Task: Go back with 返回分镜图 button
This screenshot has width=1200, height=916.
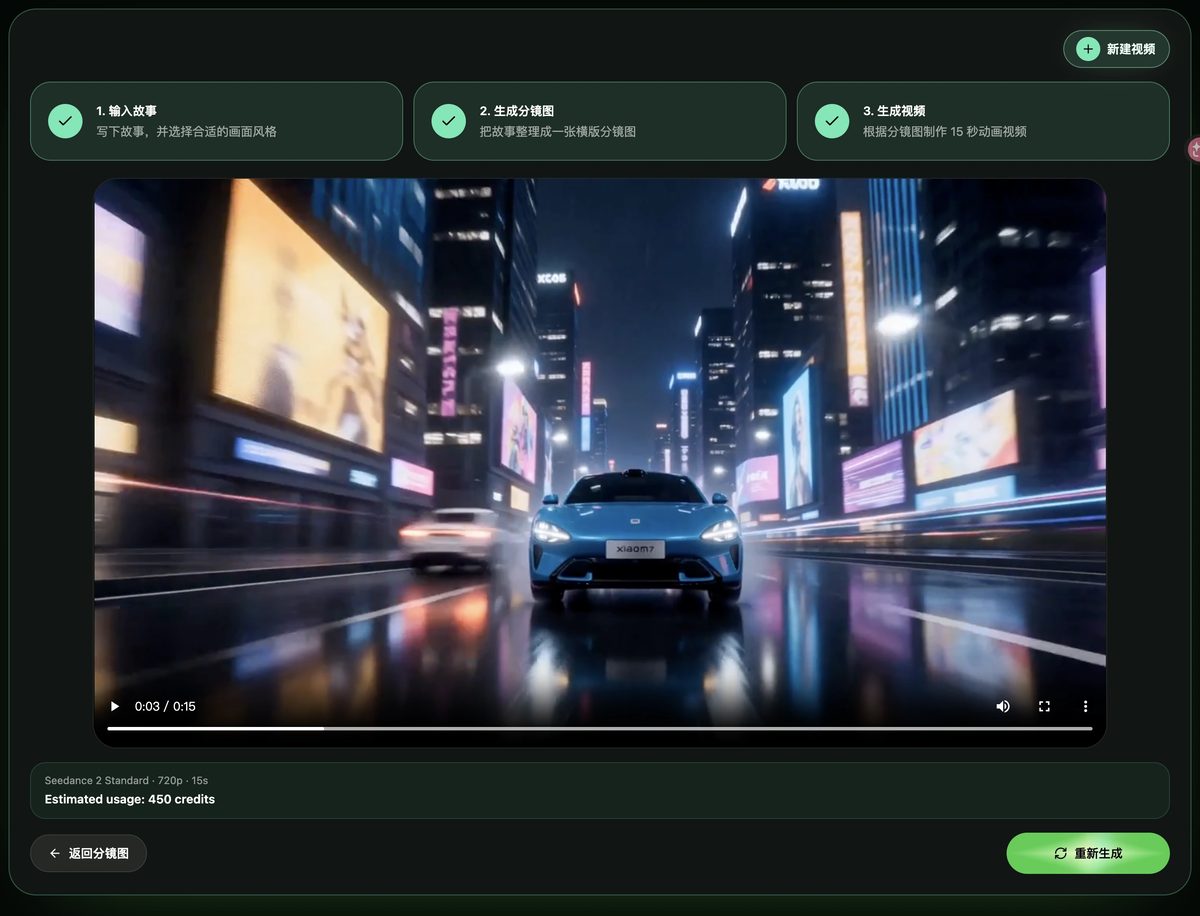Action: (88, 853)
